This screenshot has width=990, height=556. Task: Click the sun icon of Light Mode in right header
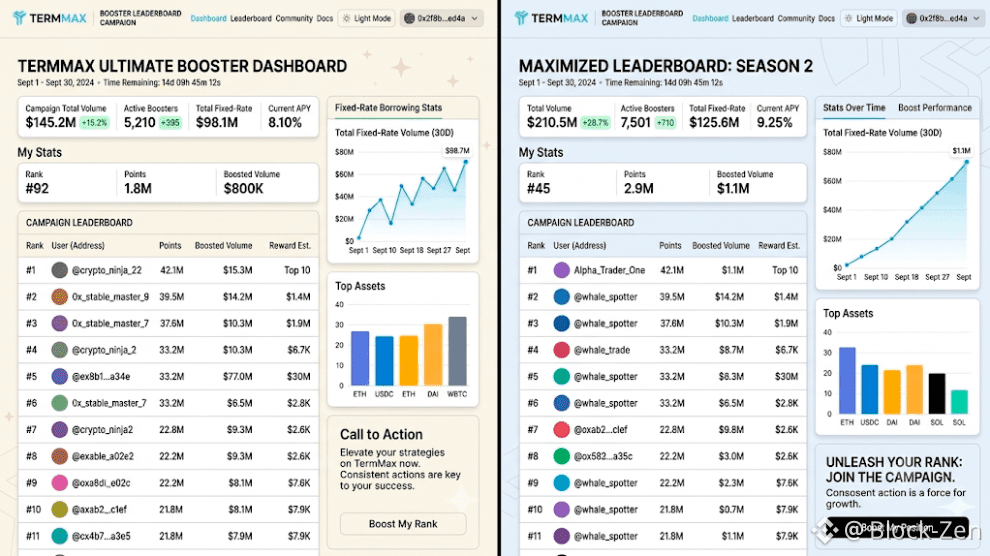coord(848,18)
